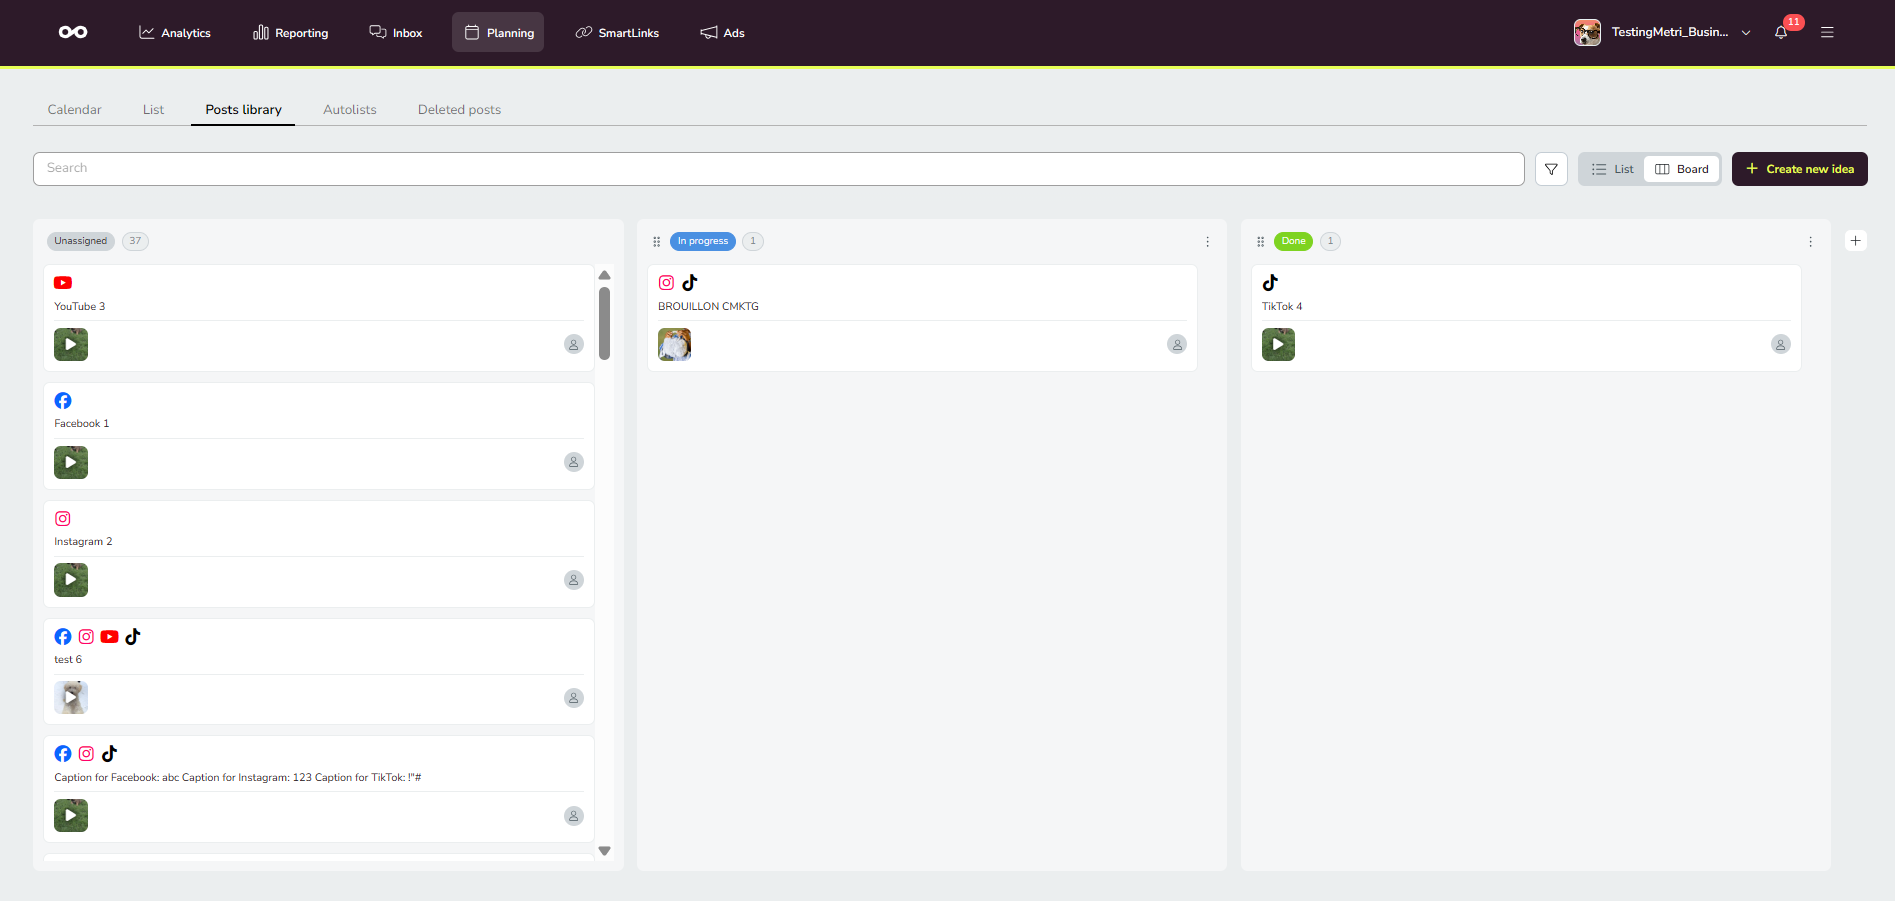1895x901 pixels.
Task: Click the Done column drag handle
Action: (1260, 241)
